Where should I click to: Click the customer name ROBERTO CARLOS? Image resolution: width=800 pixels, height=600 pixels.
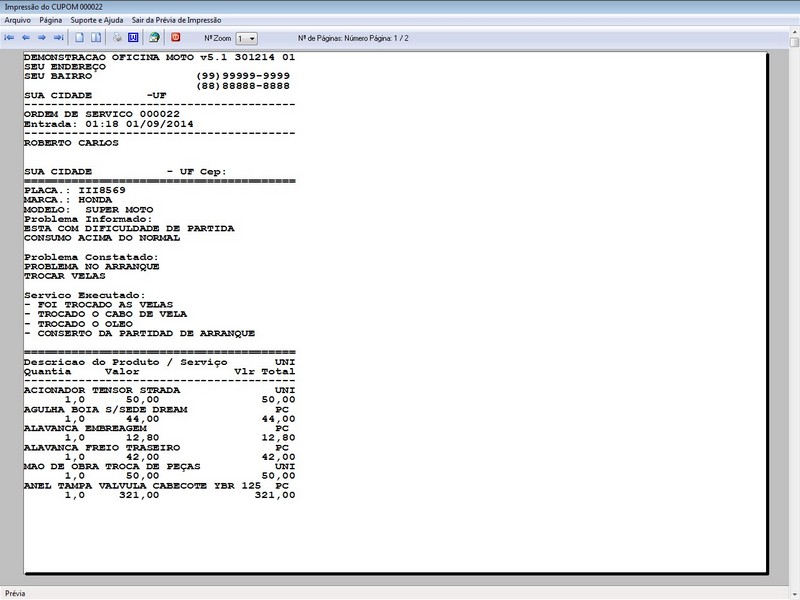(71, 143)
